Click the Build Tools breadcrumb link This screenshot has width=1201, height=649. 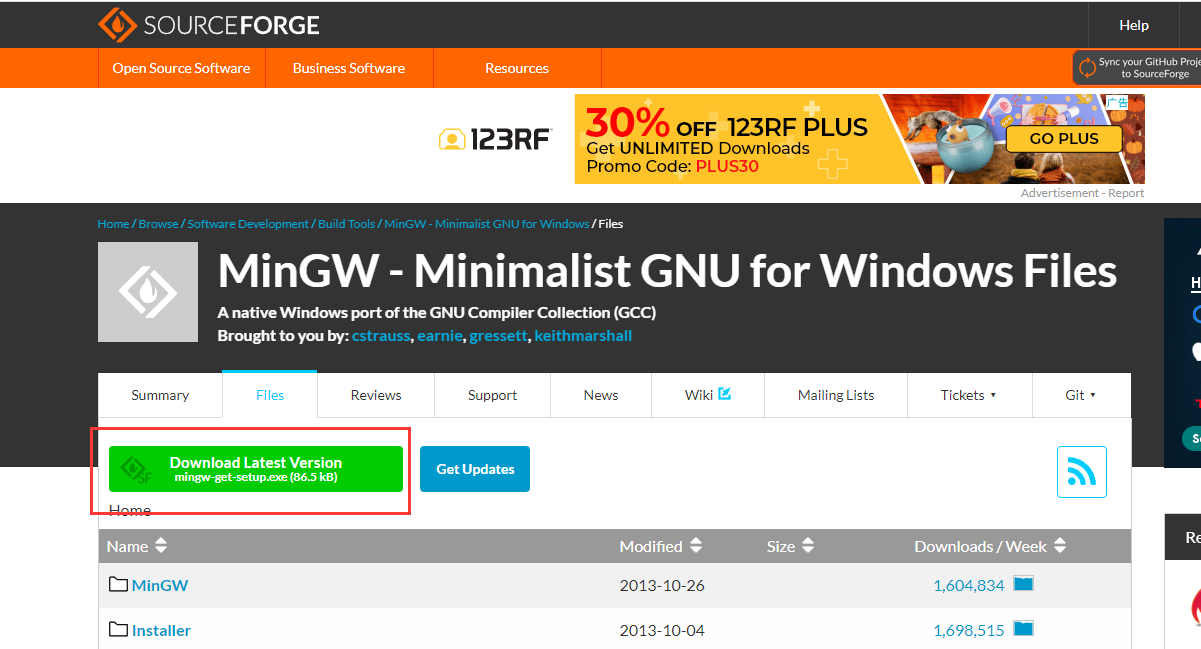(347, 224)
